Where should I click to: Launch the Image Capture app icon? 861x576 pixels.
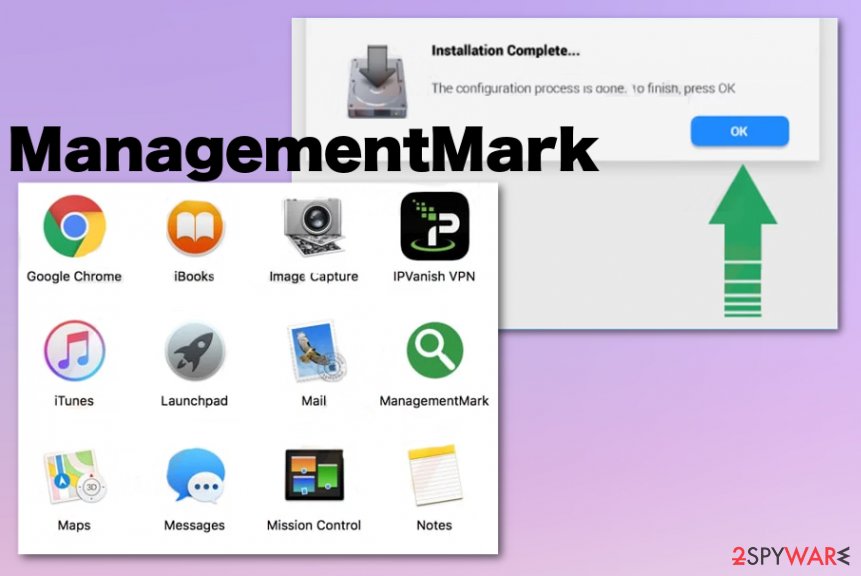tap(314, 227)
